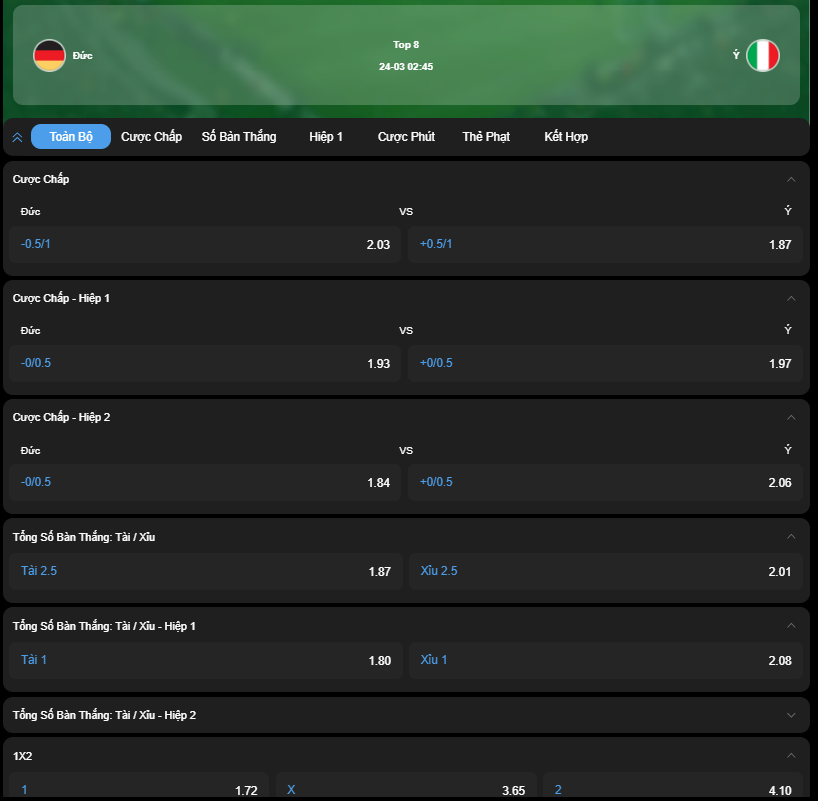Switch to the Số Bàn Thắng tab
This screenshot has width=818, height=801.
point(239,137)
